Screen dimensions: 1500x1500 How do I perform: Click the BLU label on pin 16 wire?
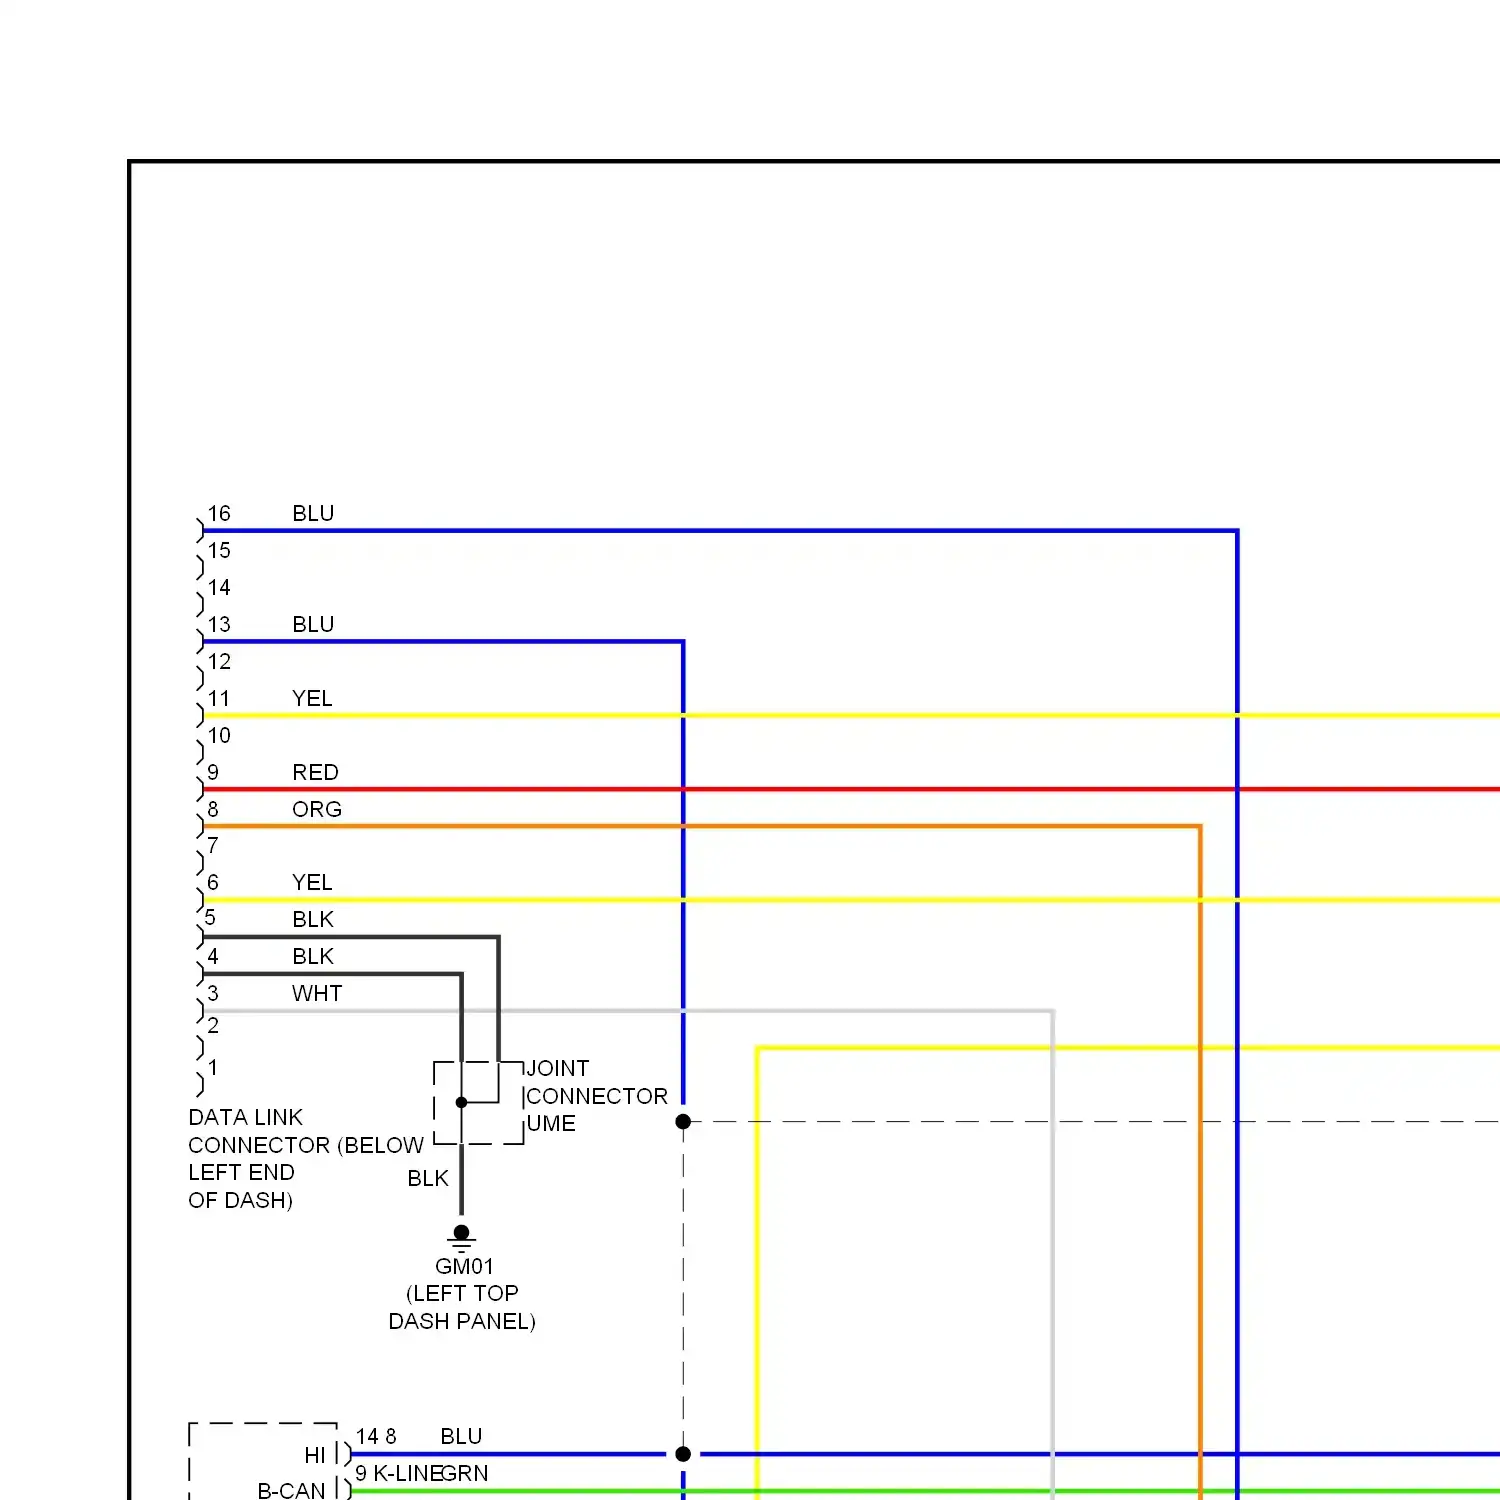(x=313, y=514)
